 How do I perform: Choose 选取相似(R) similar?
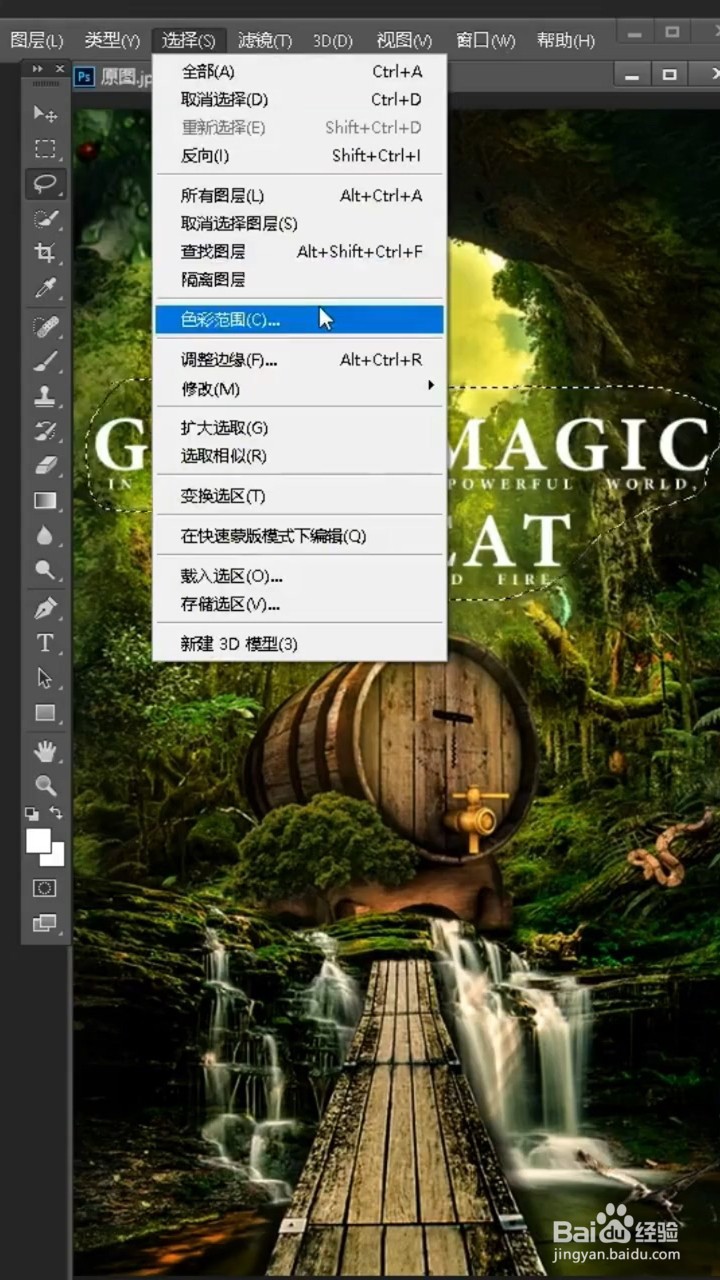pyautogui.click(x=299, y=456)
